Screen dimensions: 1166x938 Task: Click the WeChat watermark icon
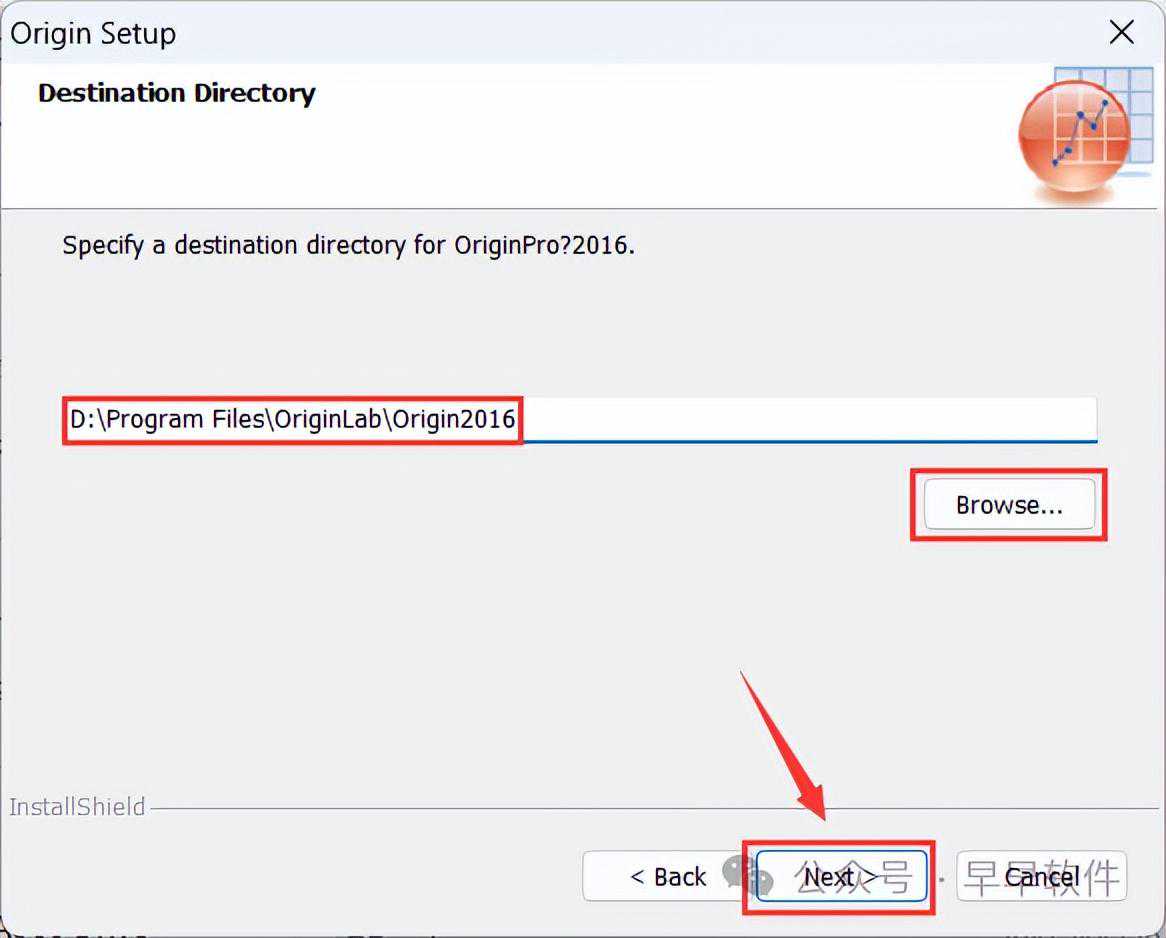point(747,876)
